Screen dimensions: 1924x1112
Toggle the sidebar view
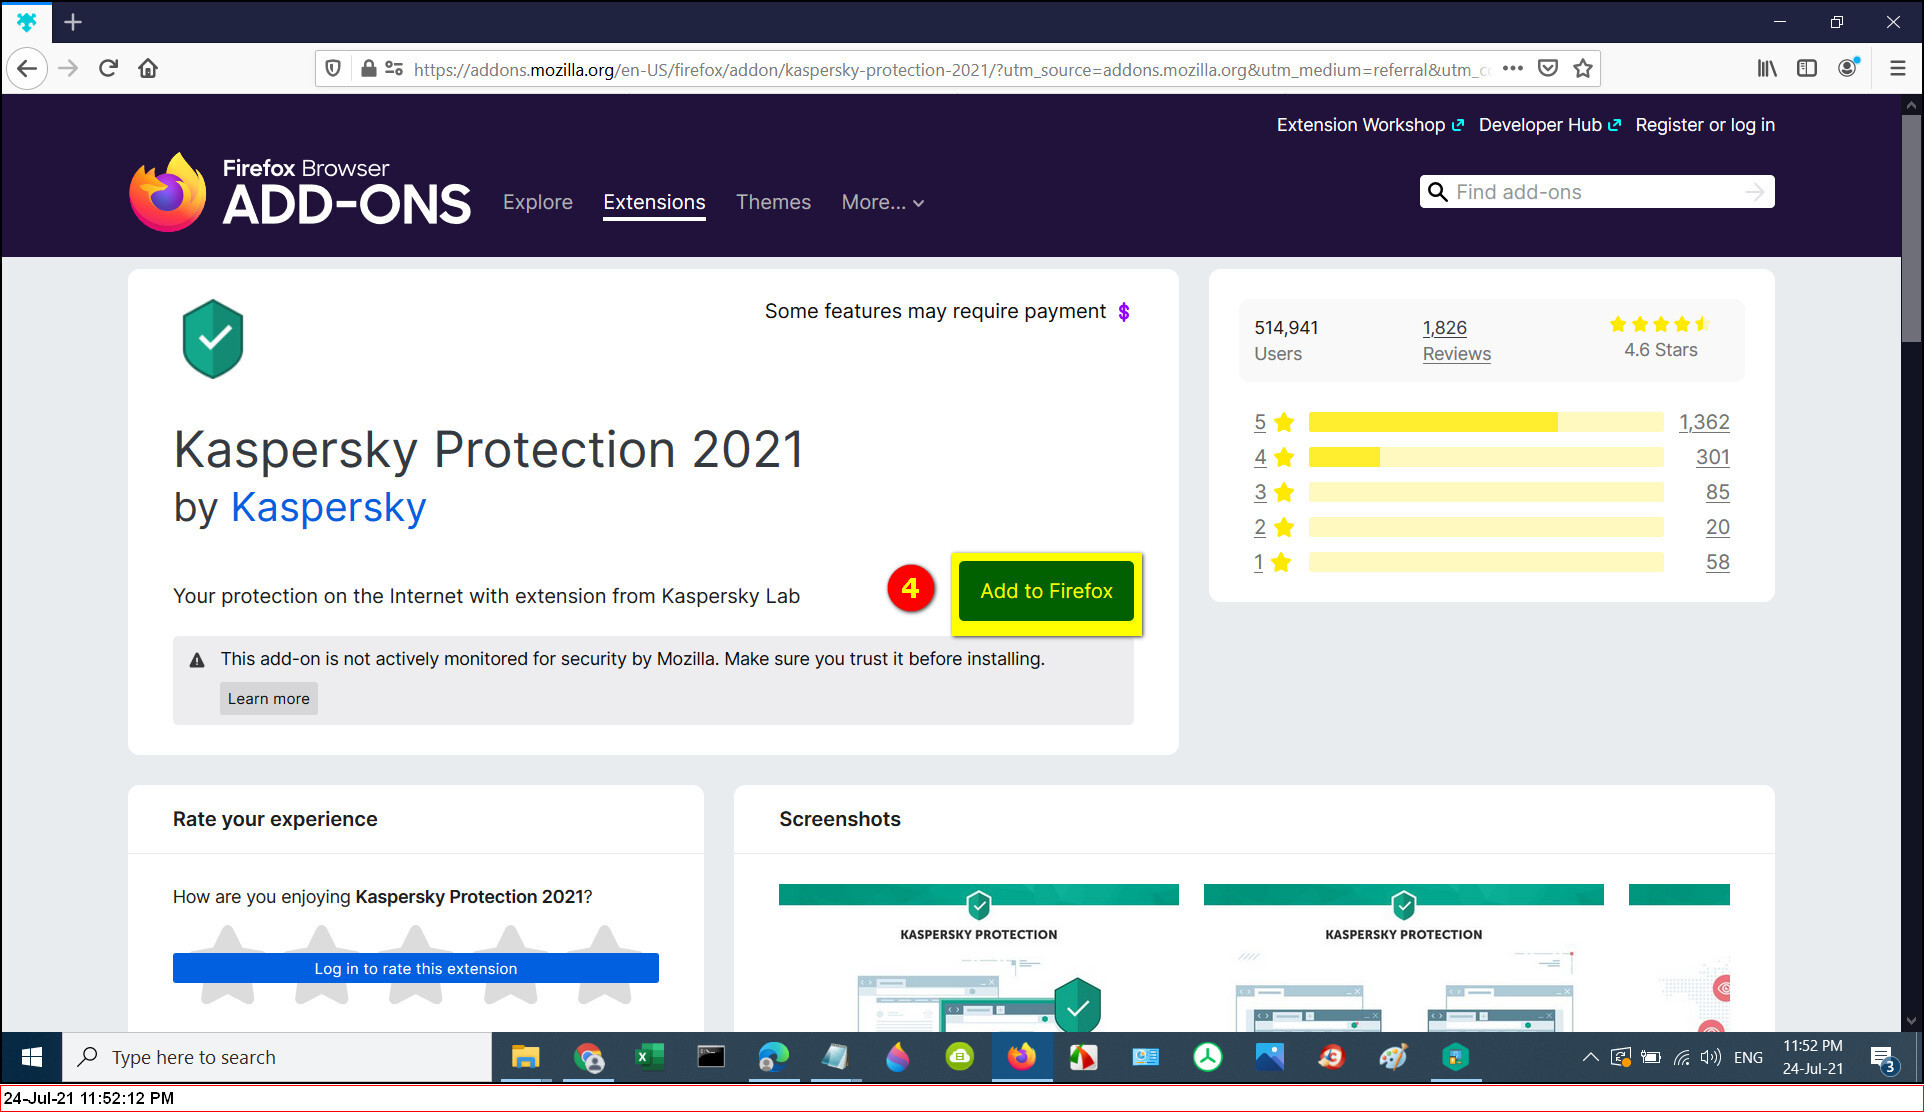pyautogui.click(x=1807, y=69)
